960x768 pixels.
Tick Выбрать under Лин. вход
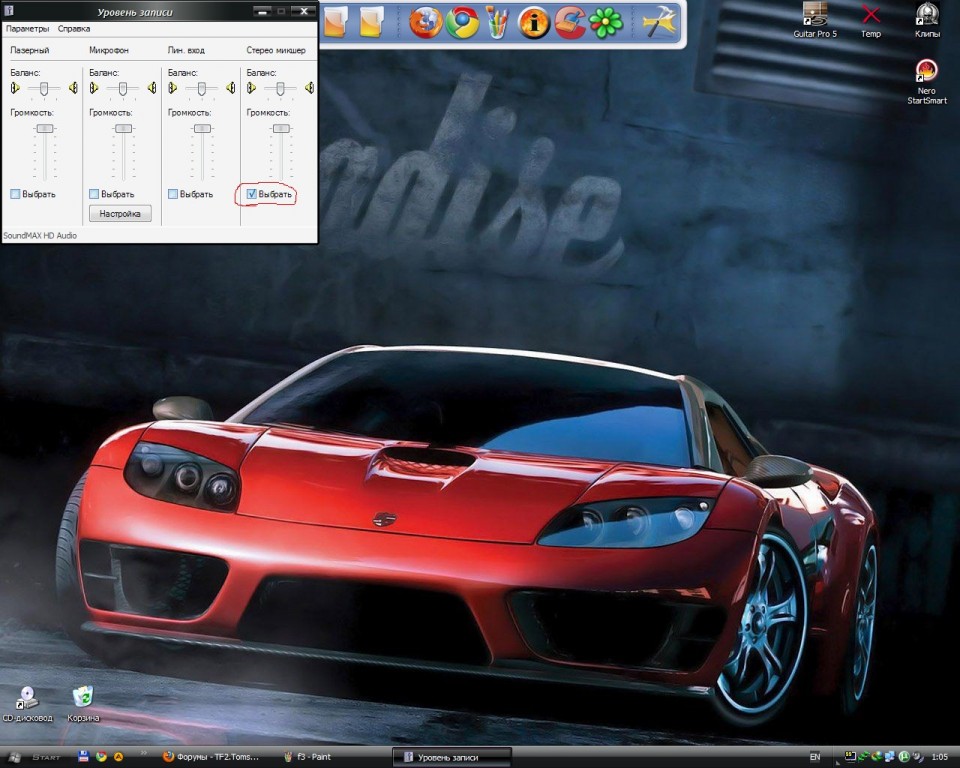click(x=173, y=194)
